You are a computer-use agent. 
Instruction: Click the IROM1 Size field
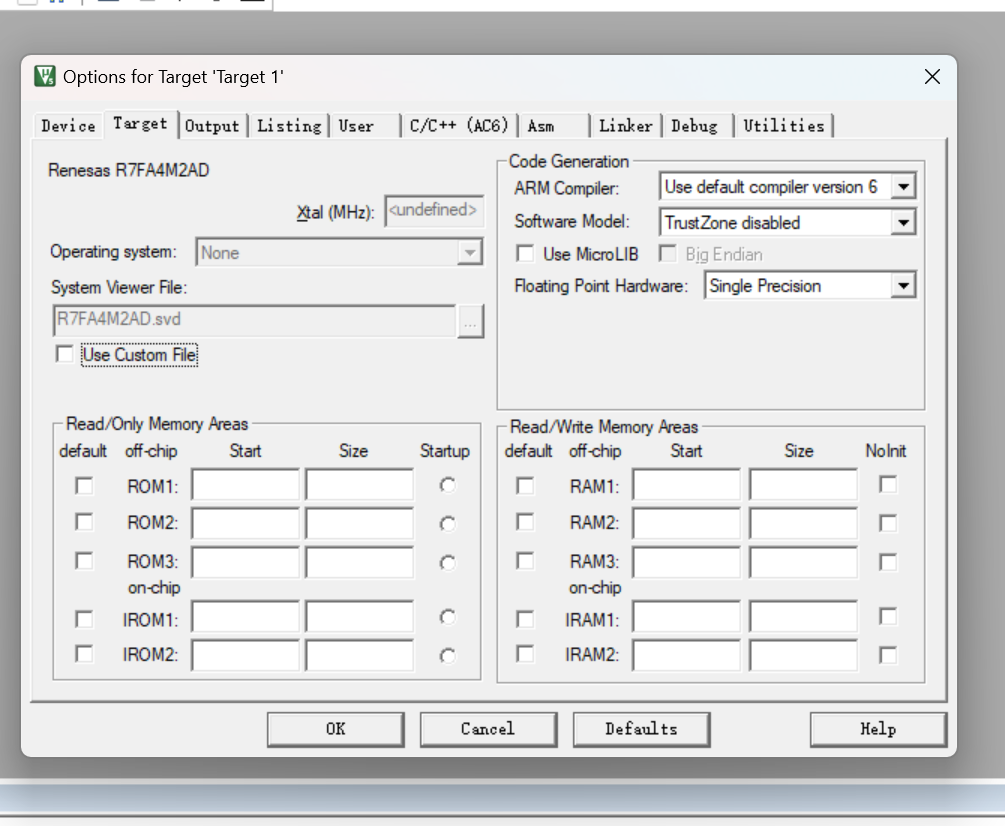(x=359, y=618)
